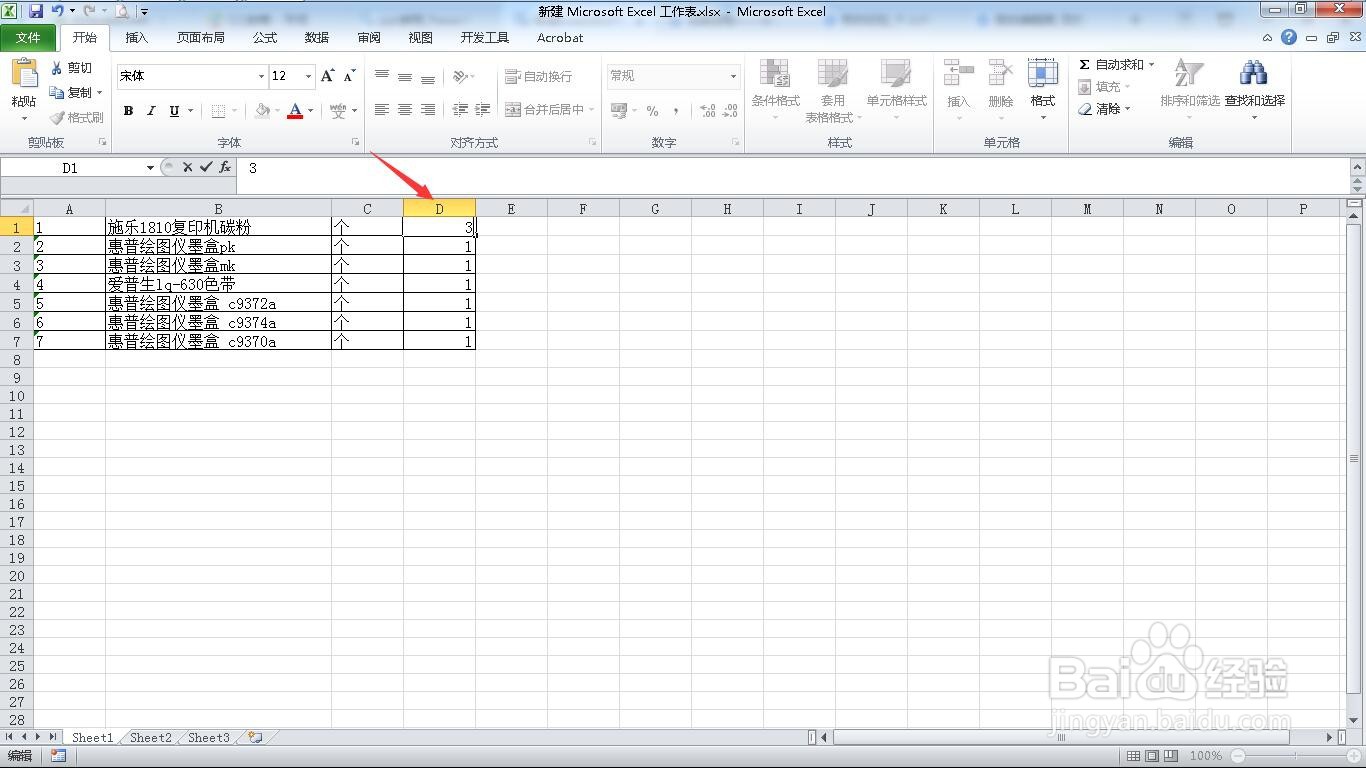Screen dimensions: 1366x768
Task: Toggle Underline formatting
Action: [174, 110]
